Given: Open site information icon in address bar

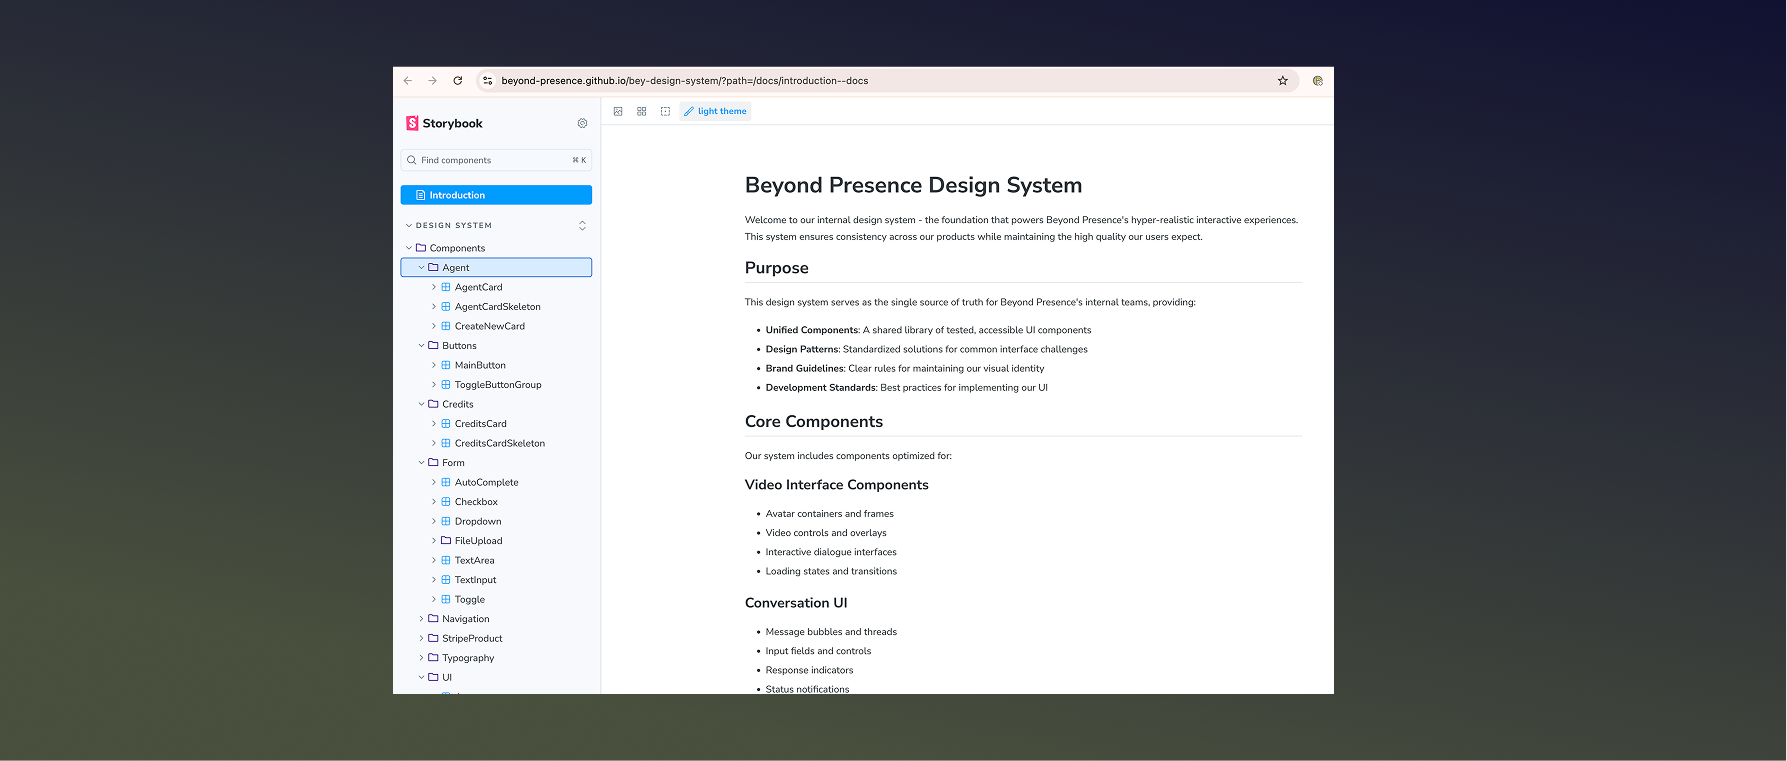Looking at the screenshot, I should click(x=488, y=80).
